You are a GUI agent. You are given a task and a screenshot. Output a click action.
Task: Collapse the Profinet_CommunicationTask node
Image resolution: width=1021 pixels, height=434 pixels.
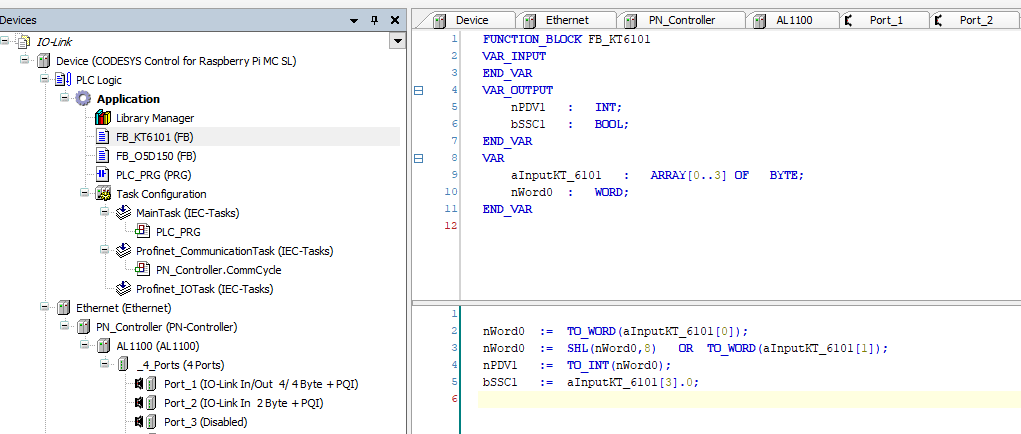coord(104,249)
